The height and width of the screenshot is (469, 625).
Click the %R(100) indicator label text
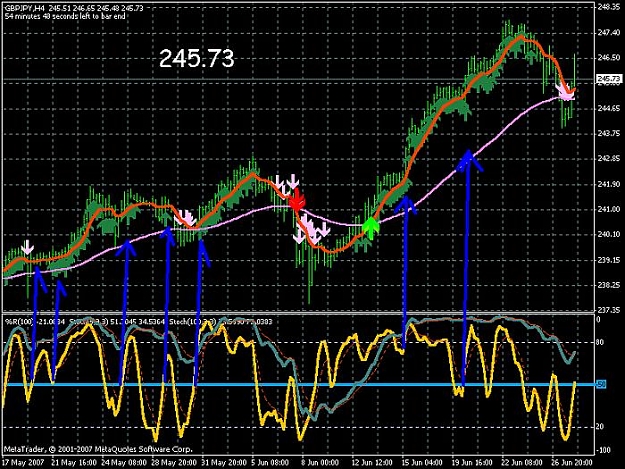[20, 321]
